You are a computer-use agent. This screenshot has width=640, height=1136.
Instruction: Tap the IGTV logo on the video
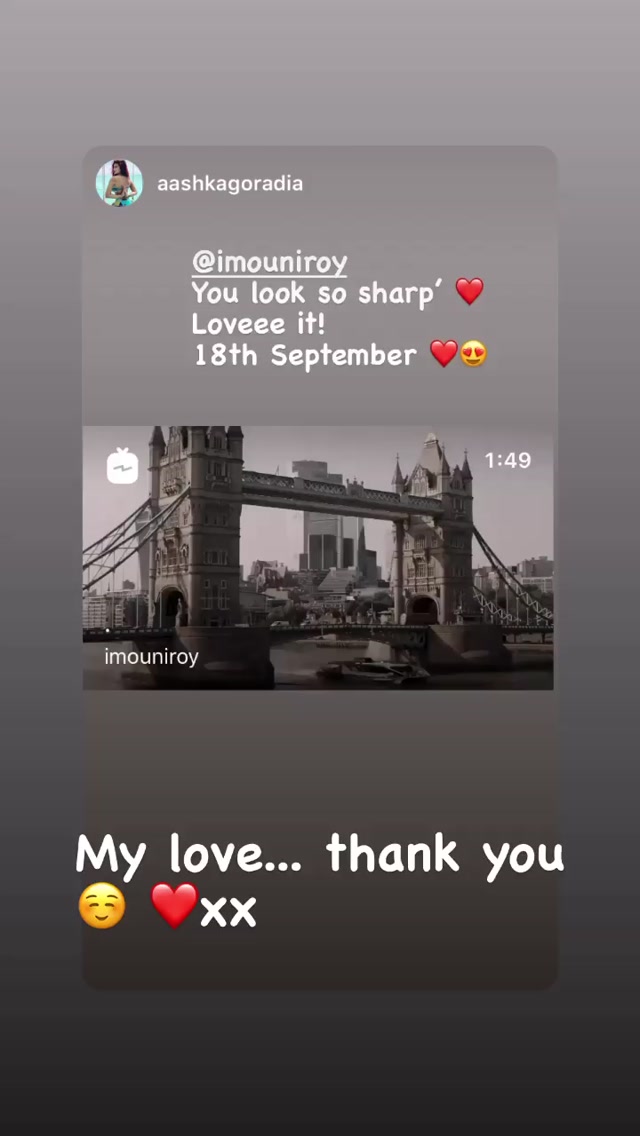point(122,465)
